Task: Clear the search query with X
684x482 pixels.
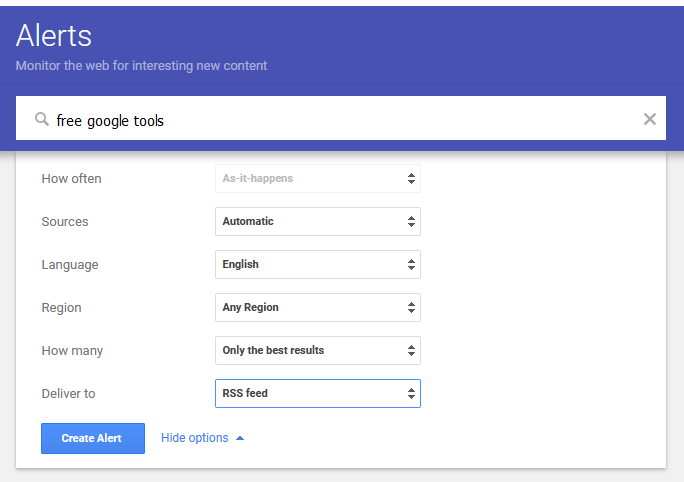Action: click(650, 119)
